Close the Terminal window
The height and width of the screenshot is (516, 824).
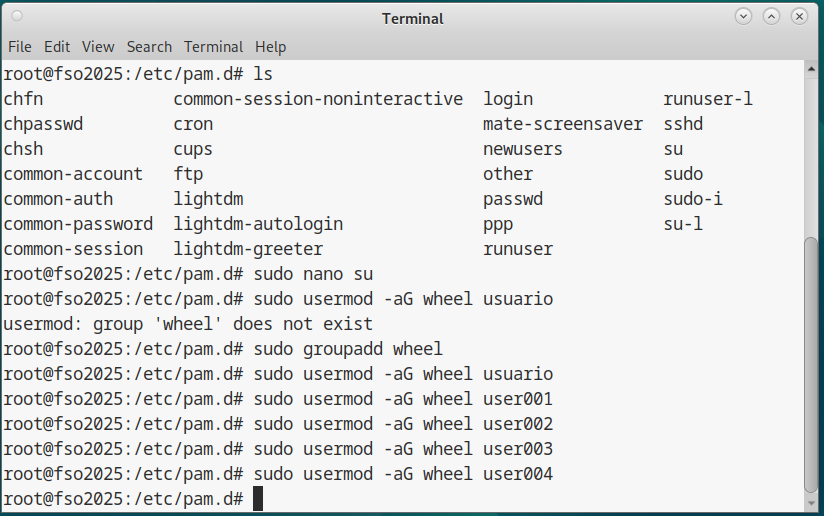[799, 17]
